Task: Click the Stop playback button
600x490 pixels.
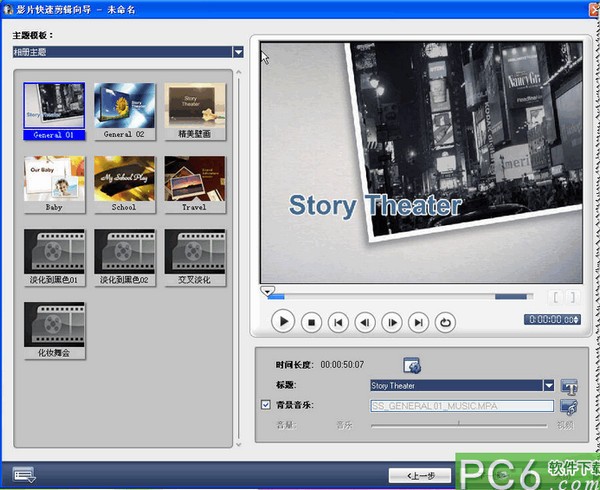Action: pos(311,322)
